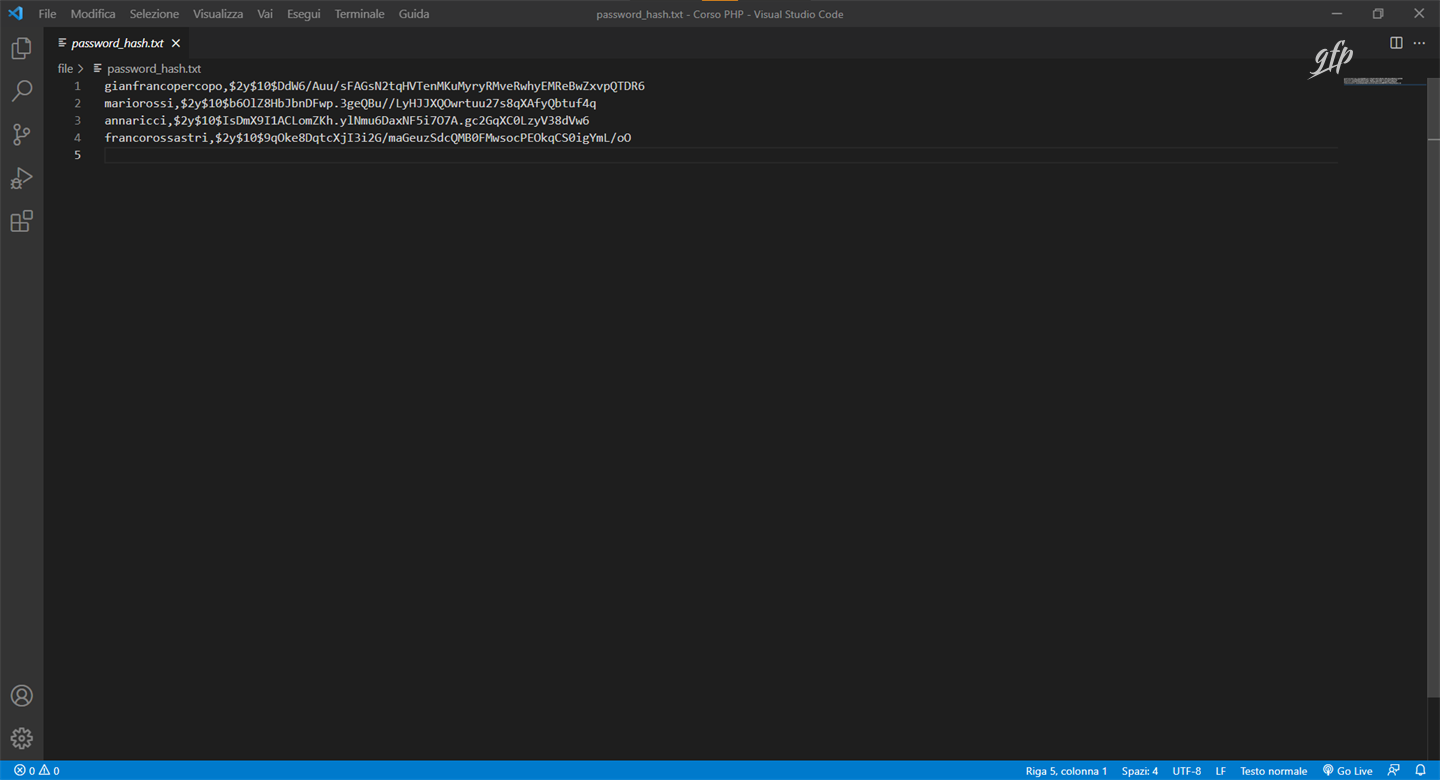The height and width of the screenshot is (780, 1440).
Task: Click the errors and warnings indicator
Action: [37, 771]
